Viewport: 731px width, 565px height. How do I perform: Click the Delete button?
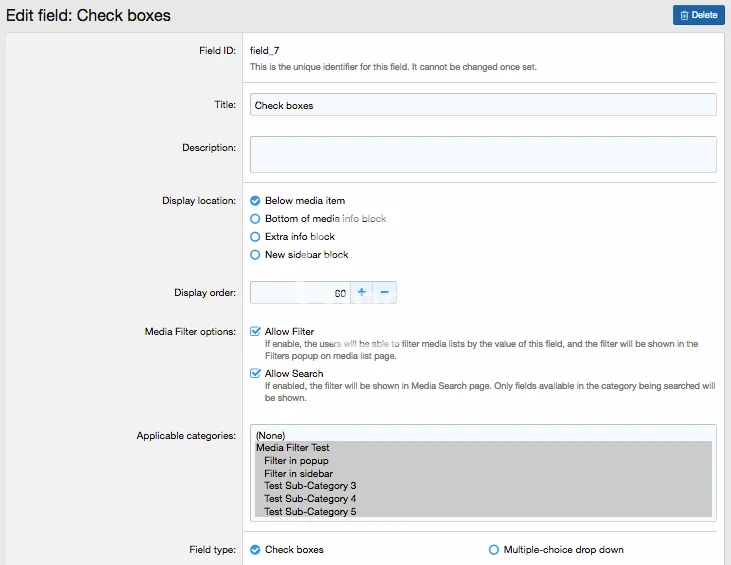698,15
